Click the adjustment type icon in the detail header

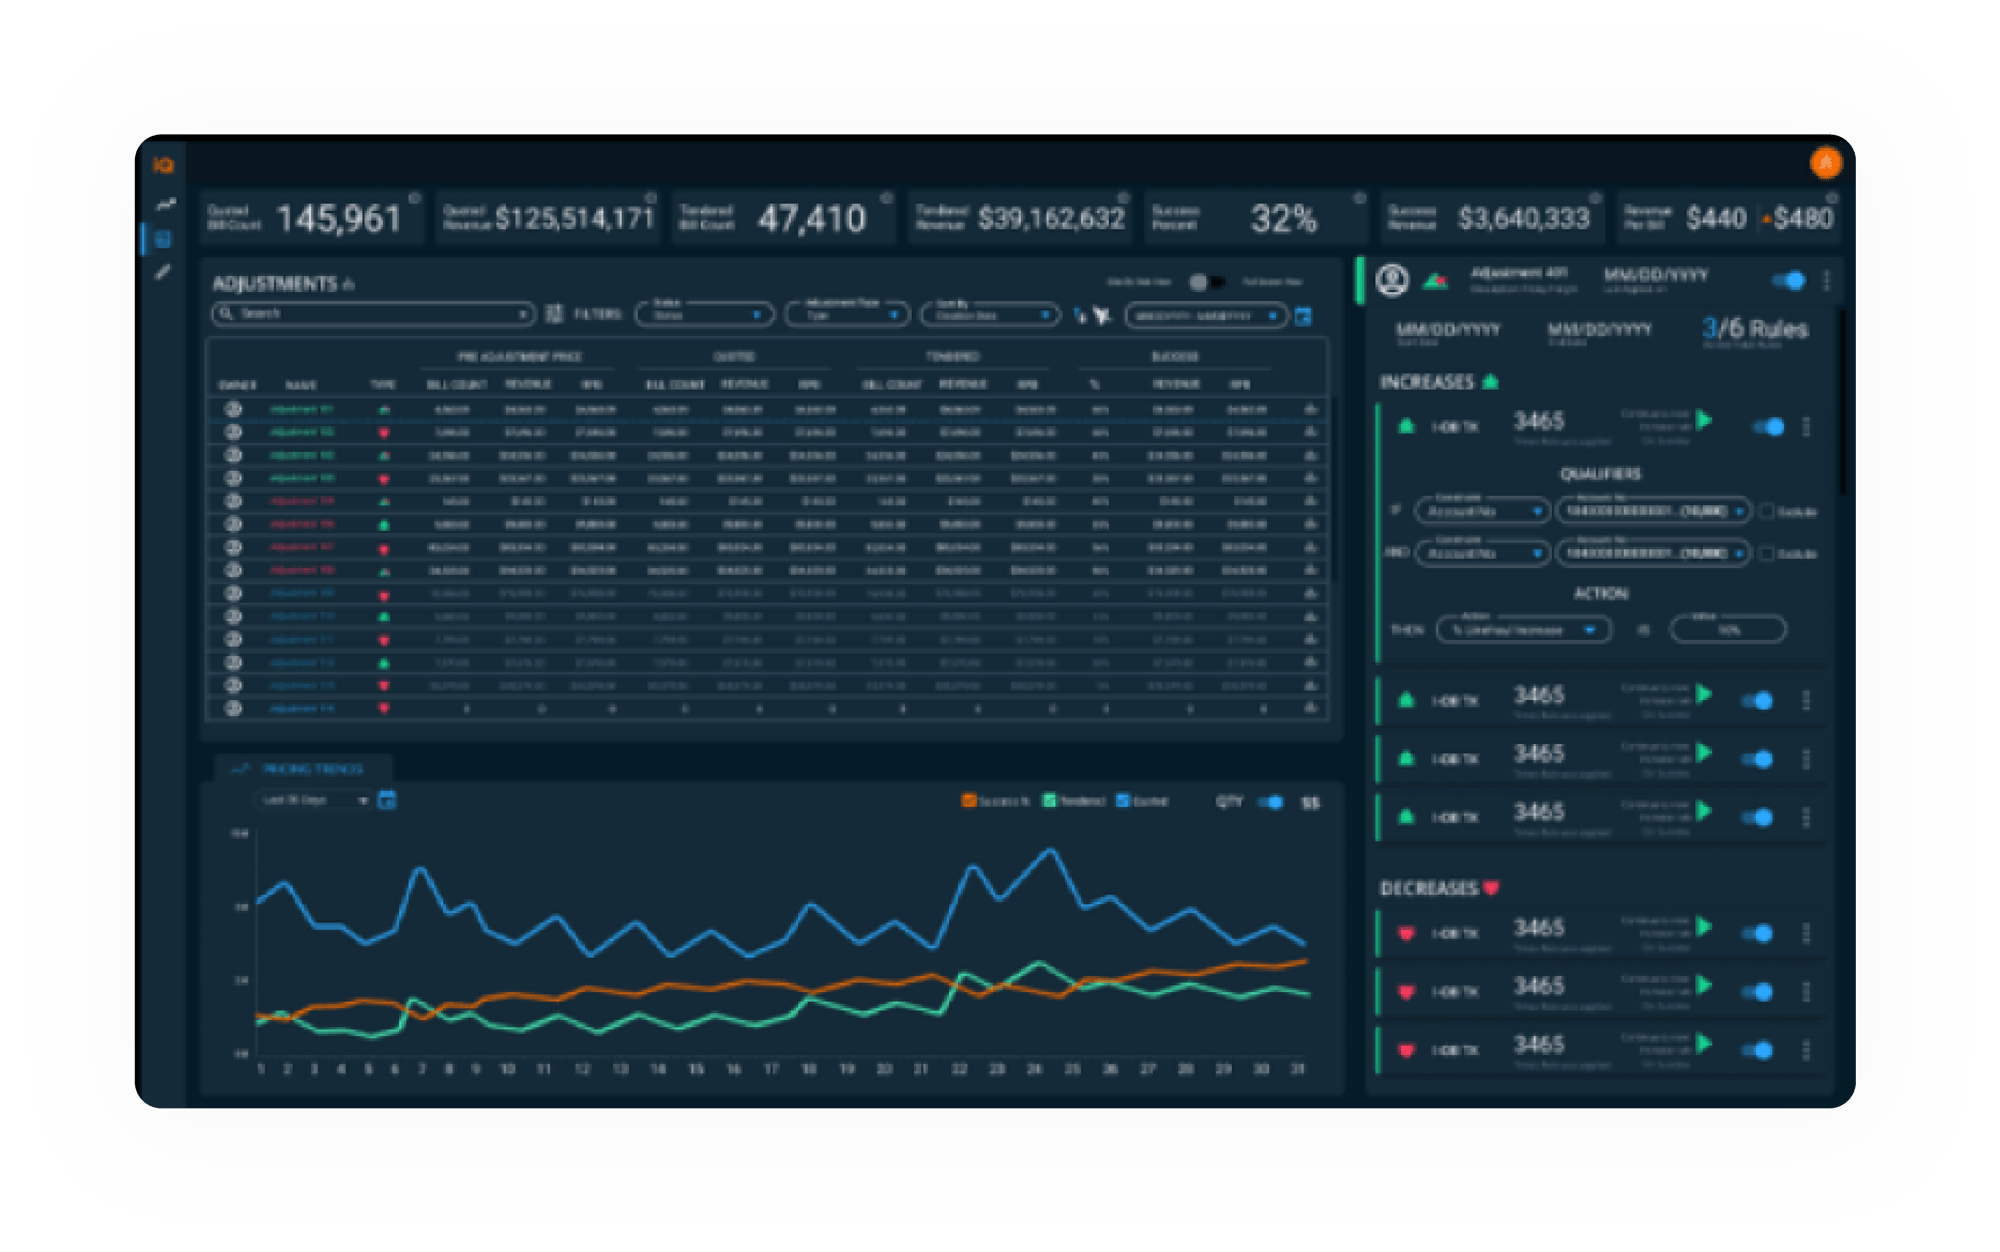pos(1436,281)
